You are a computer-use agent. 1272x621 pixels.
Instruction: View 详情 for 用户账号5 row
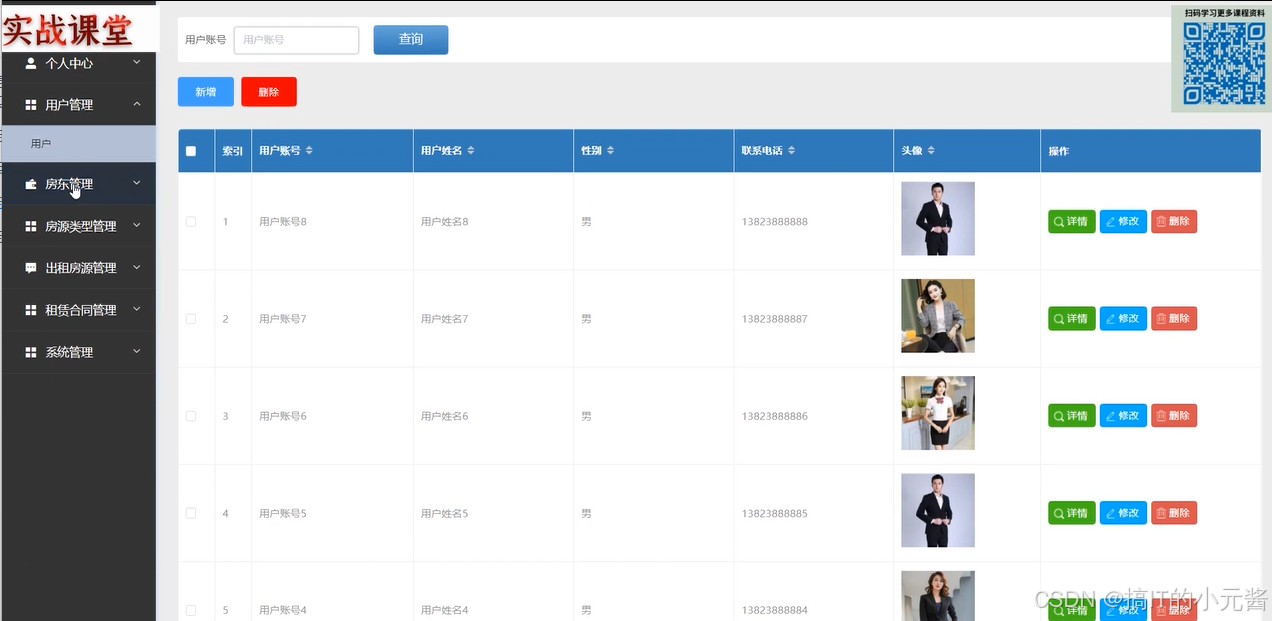click(x=1072, y=513)
